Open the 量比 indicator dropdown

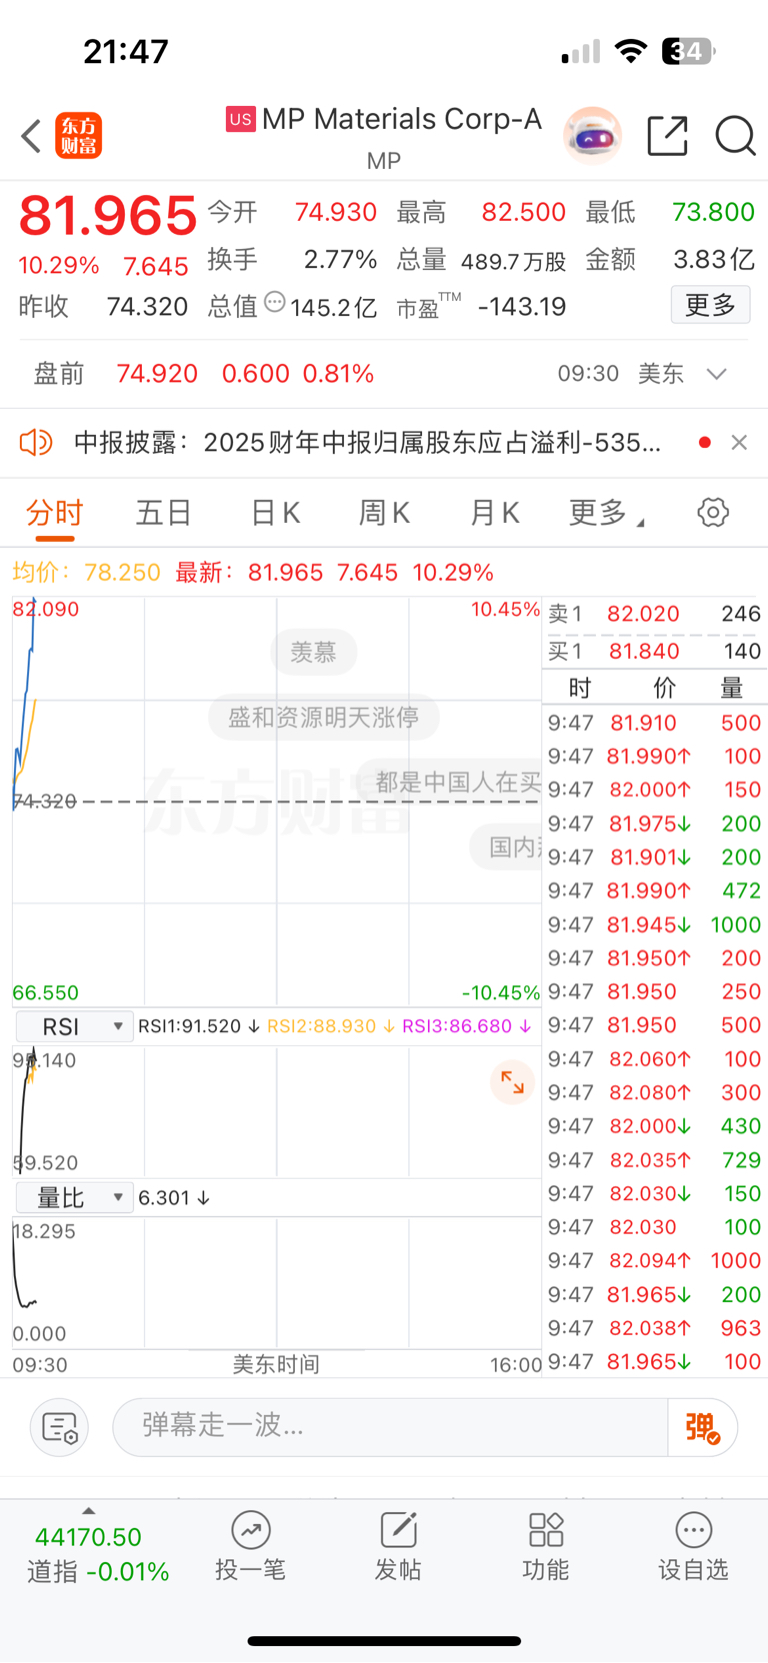[x=74, y=1198]
